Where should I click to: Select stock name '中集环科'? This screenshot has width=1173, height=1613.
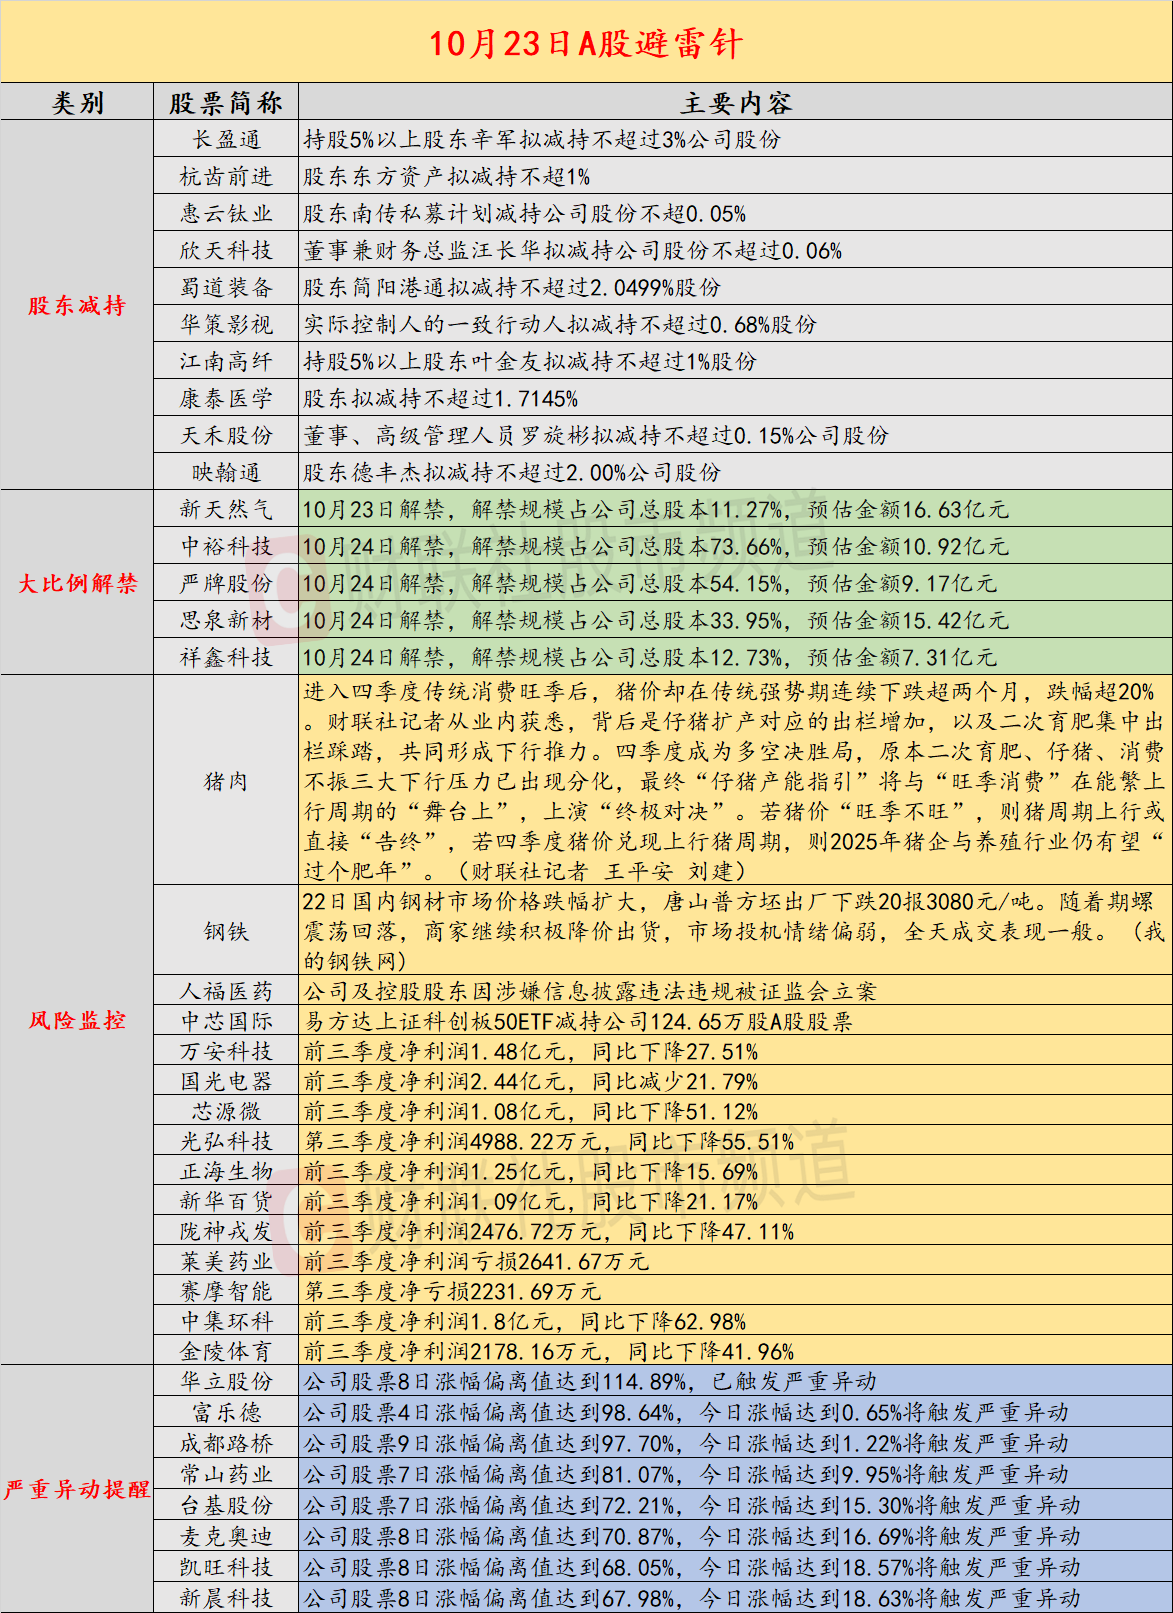point(226,1321)
